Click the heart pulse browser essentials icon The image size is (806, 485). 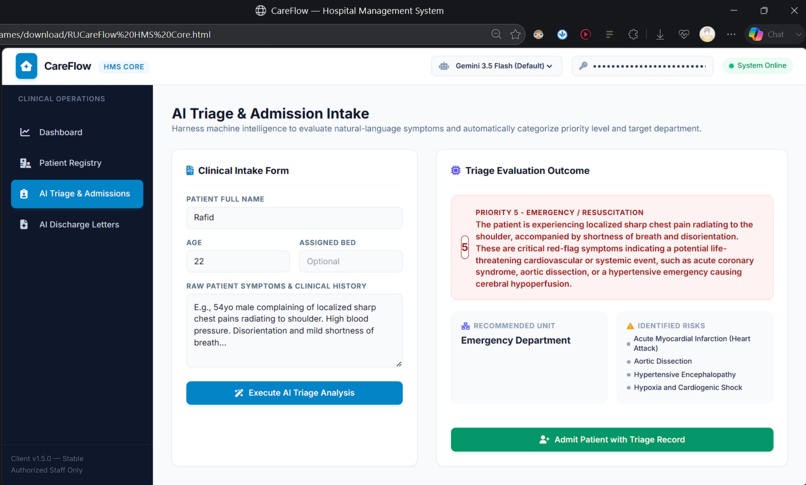pos(684,34)
